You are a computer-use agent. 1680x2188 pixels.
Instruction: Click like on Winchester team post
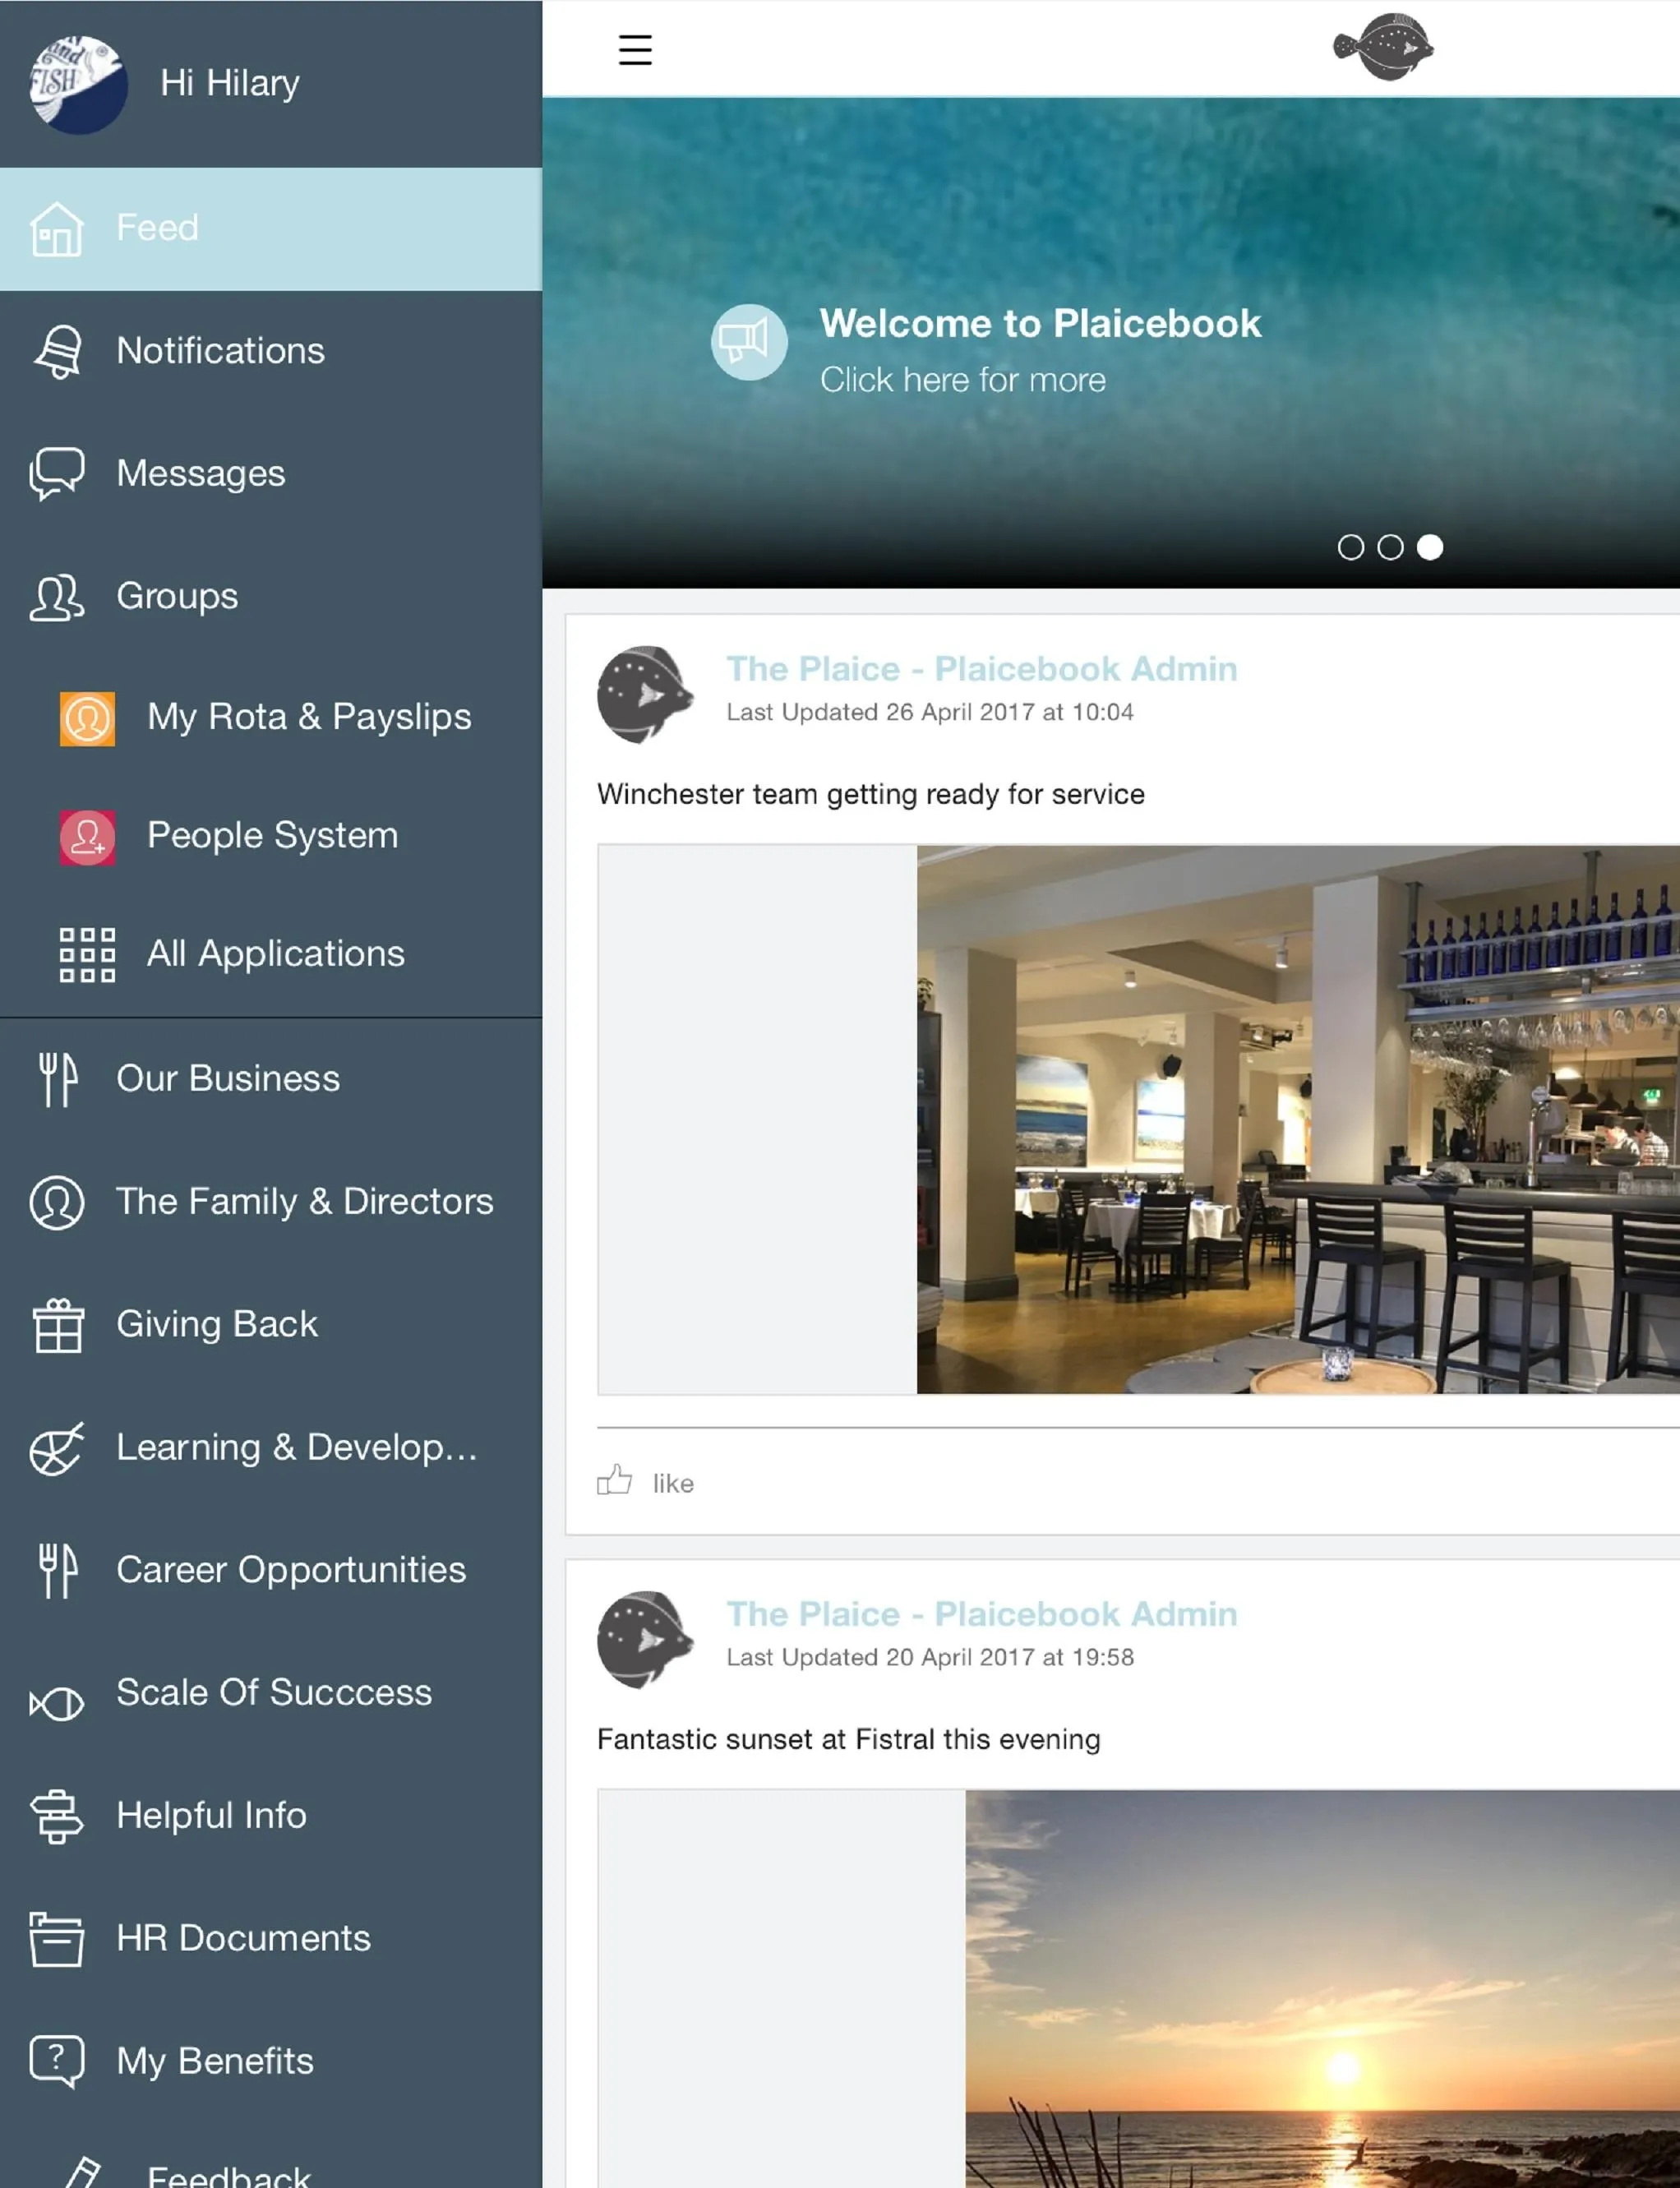[644, 1482]
